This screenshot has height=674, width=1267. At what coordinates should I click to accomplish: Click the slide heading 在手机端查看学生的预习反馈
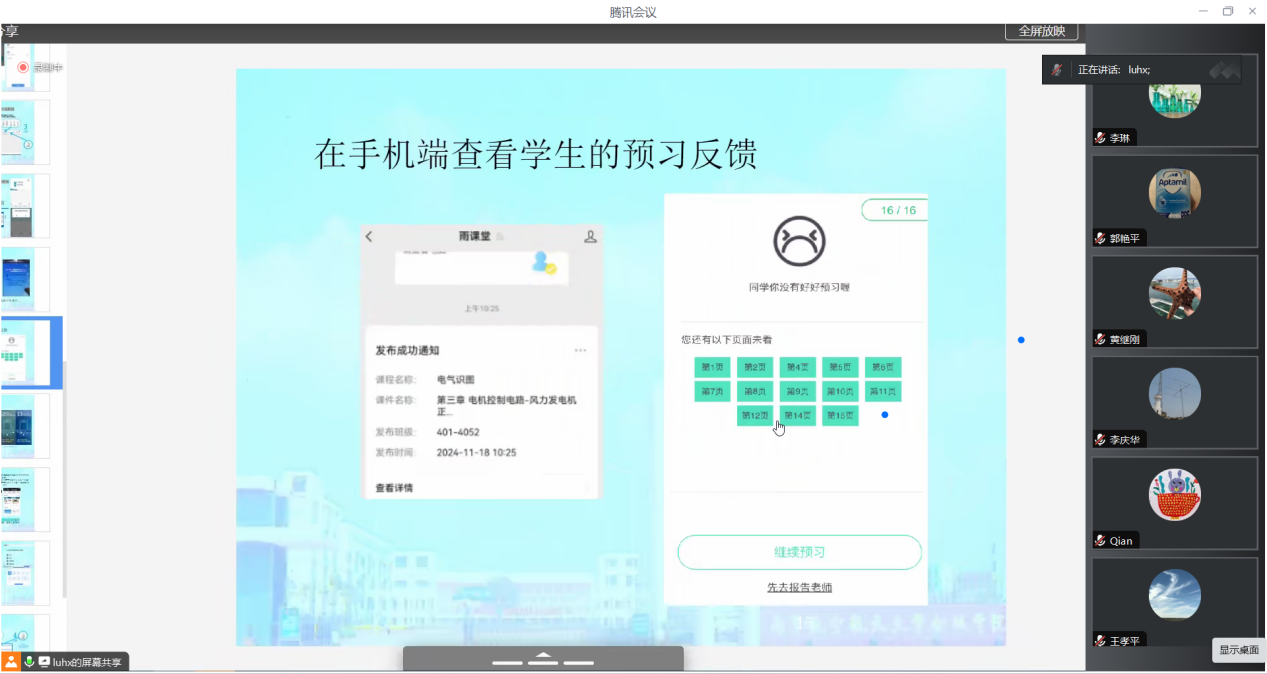pos(535,153)
